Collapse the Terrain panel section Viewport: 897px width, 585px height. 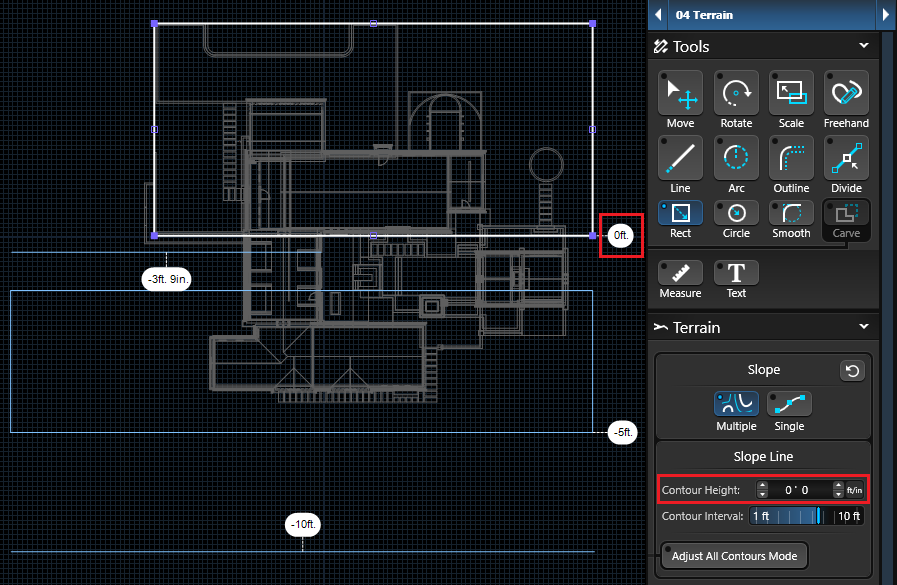click(x=864, y=327)
